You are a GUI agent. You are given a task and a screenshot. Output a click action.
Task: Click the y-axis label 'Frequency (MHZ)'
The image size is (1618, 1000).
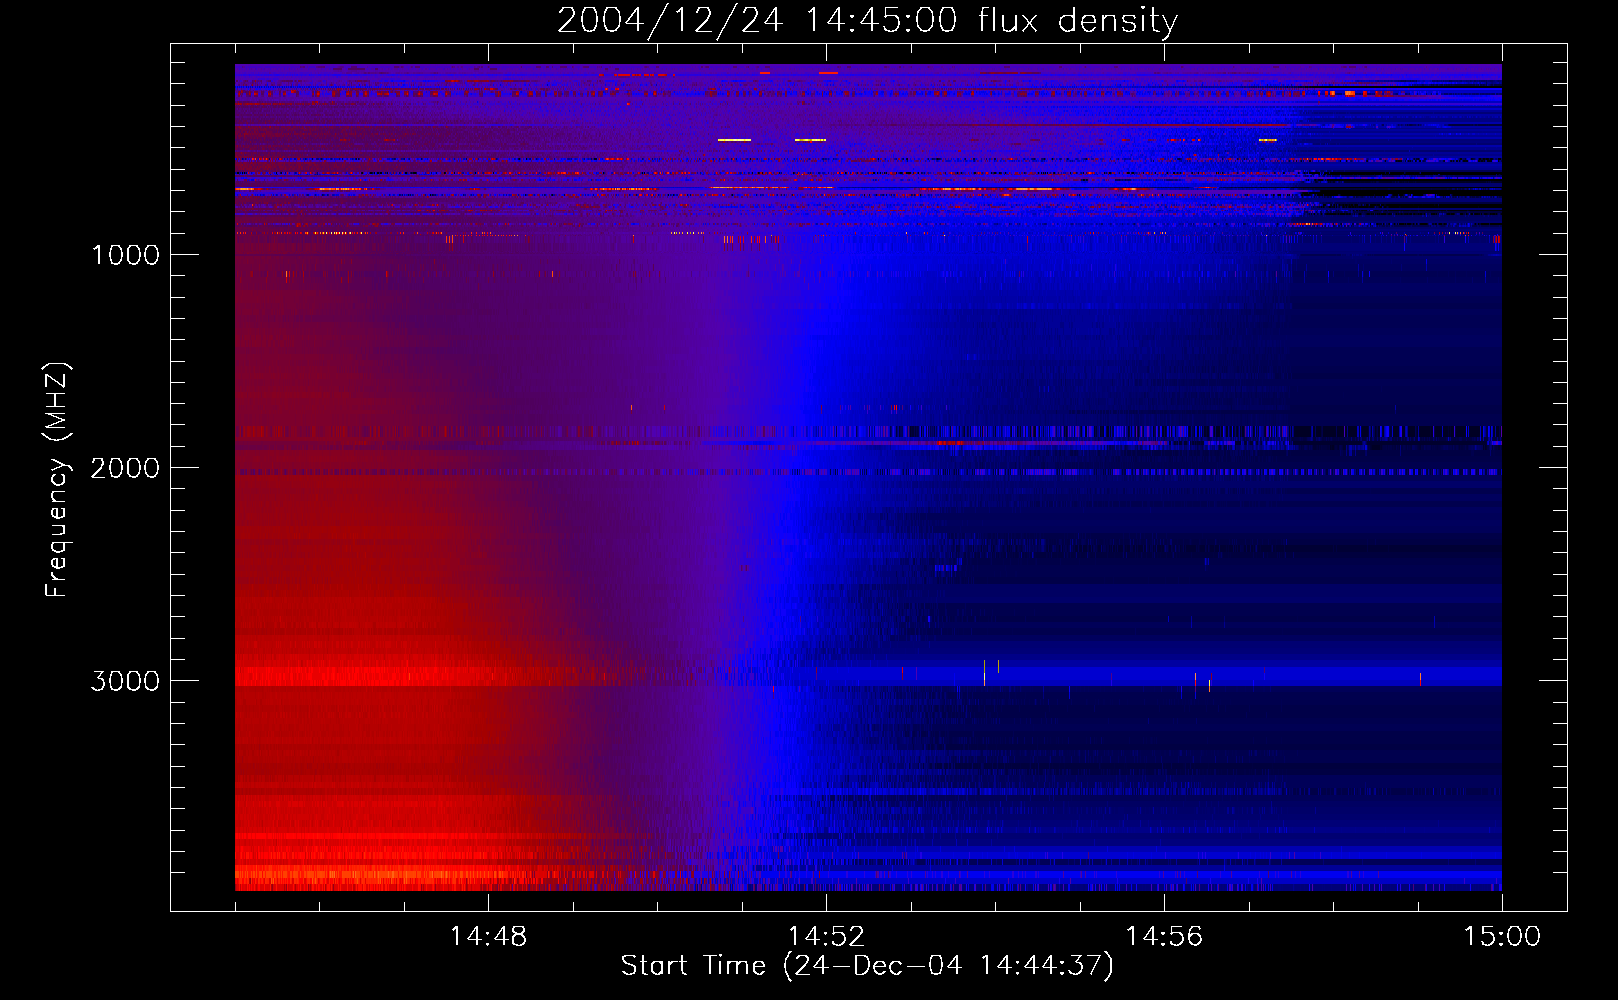pyautogui.click(x=57, y=480)
